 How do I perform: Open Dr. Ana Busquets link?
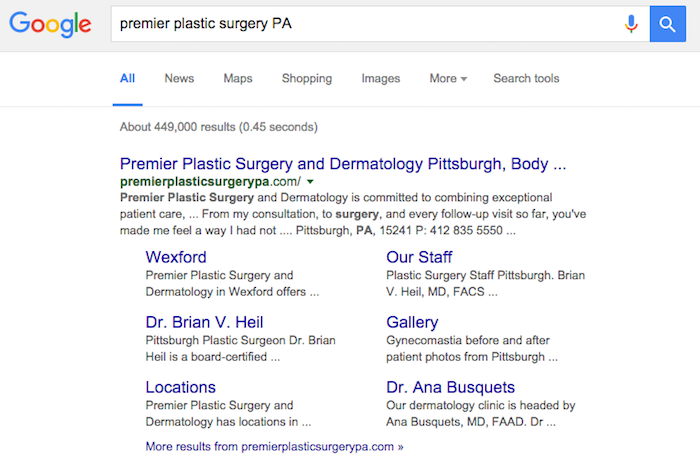[x=450, y=387]
